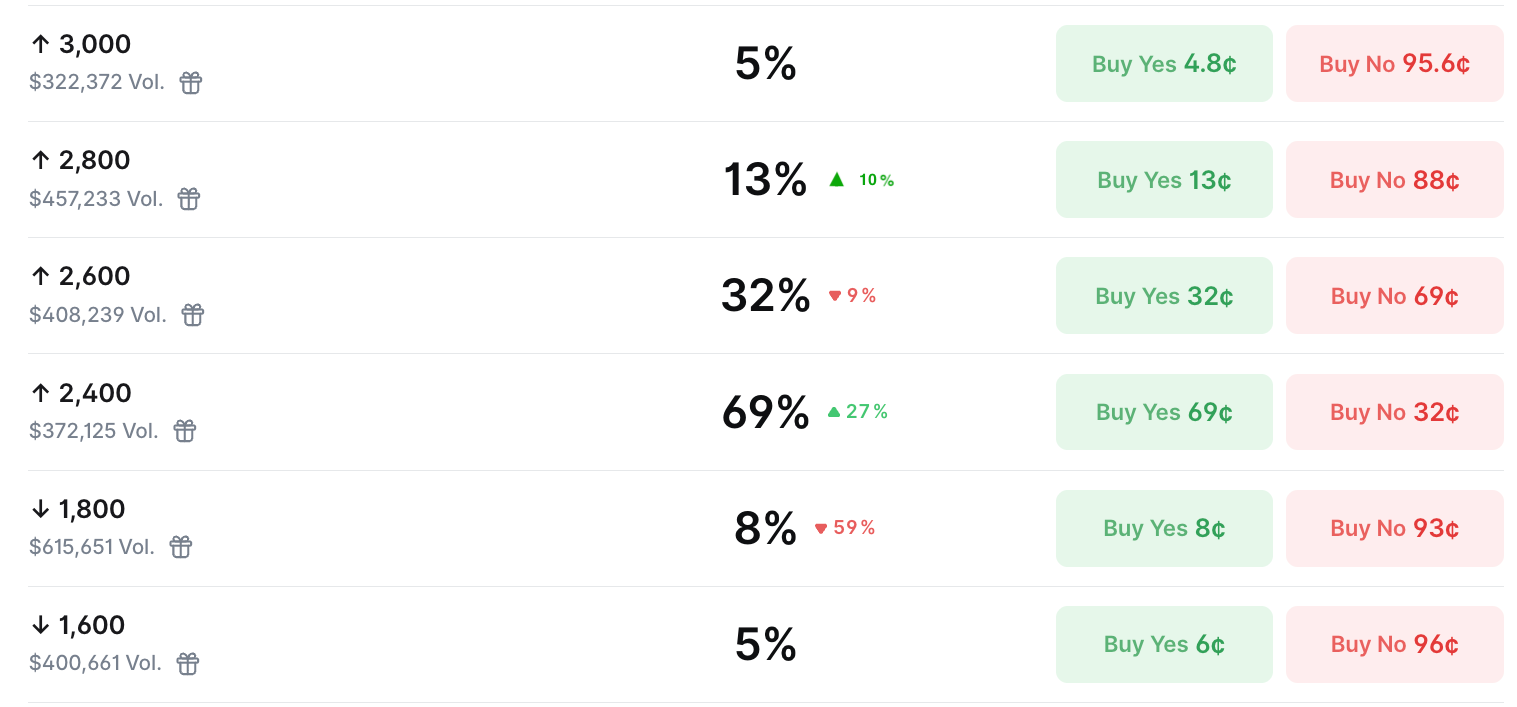Click Buy No 96¢ on the 1,600 row
Viewport: 1517px width, 707px height.
[x=1394, y=644]
